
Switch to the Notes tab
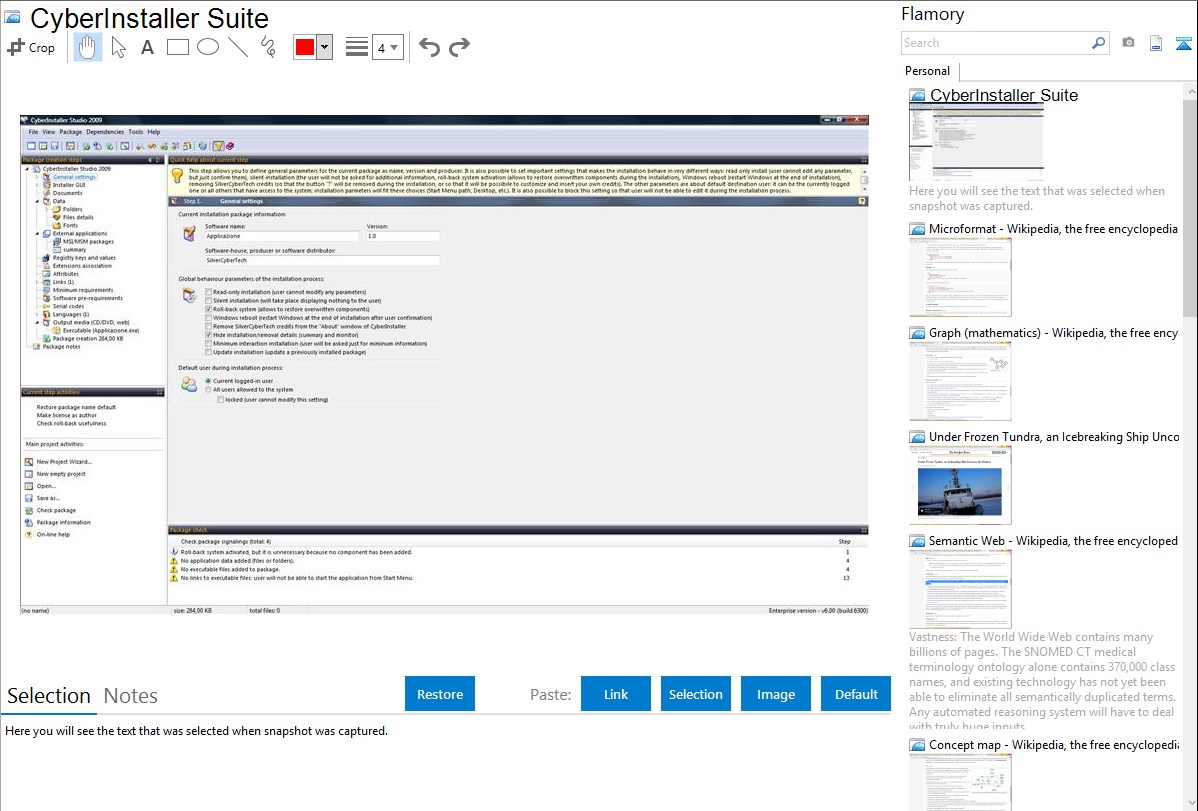(x=131, y=696)
